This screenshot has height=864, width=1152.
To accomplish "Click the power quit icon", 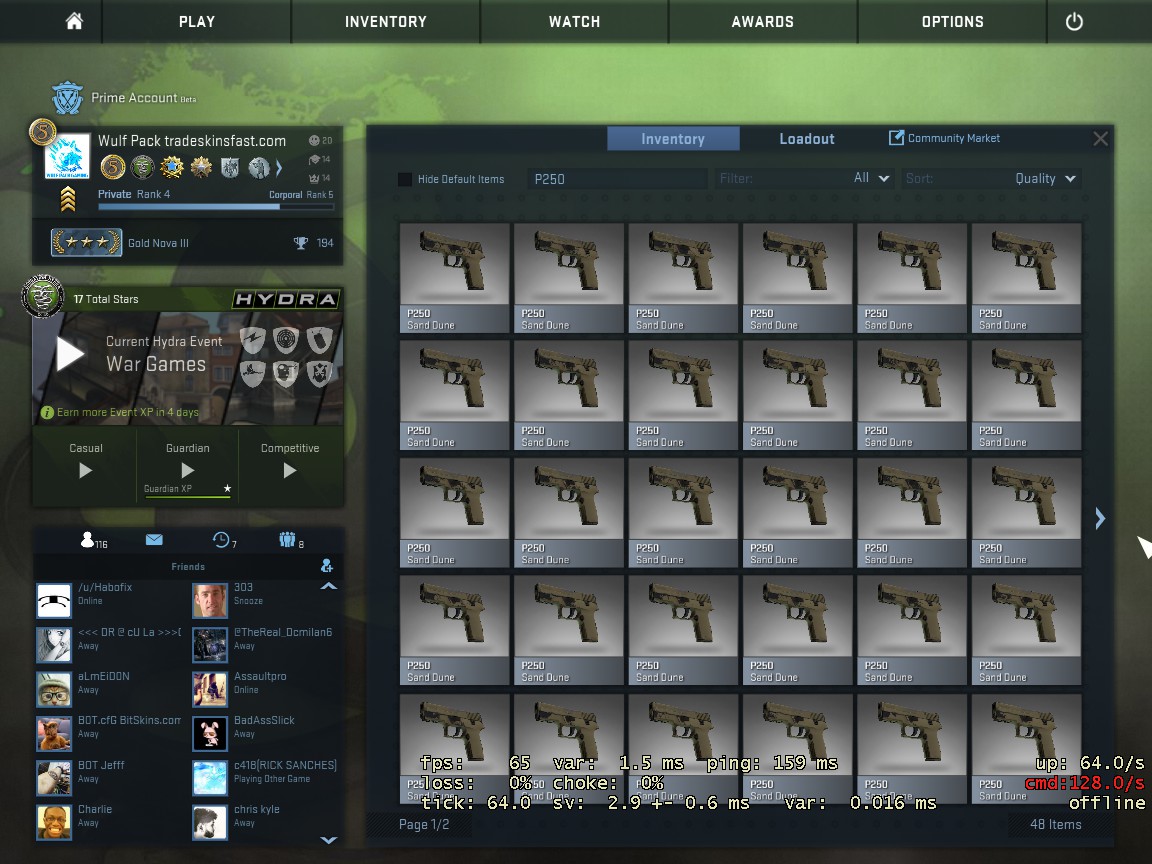I will 1073,21.
